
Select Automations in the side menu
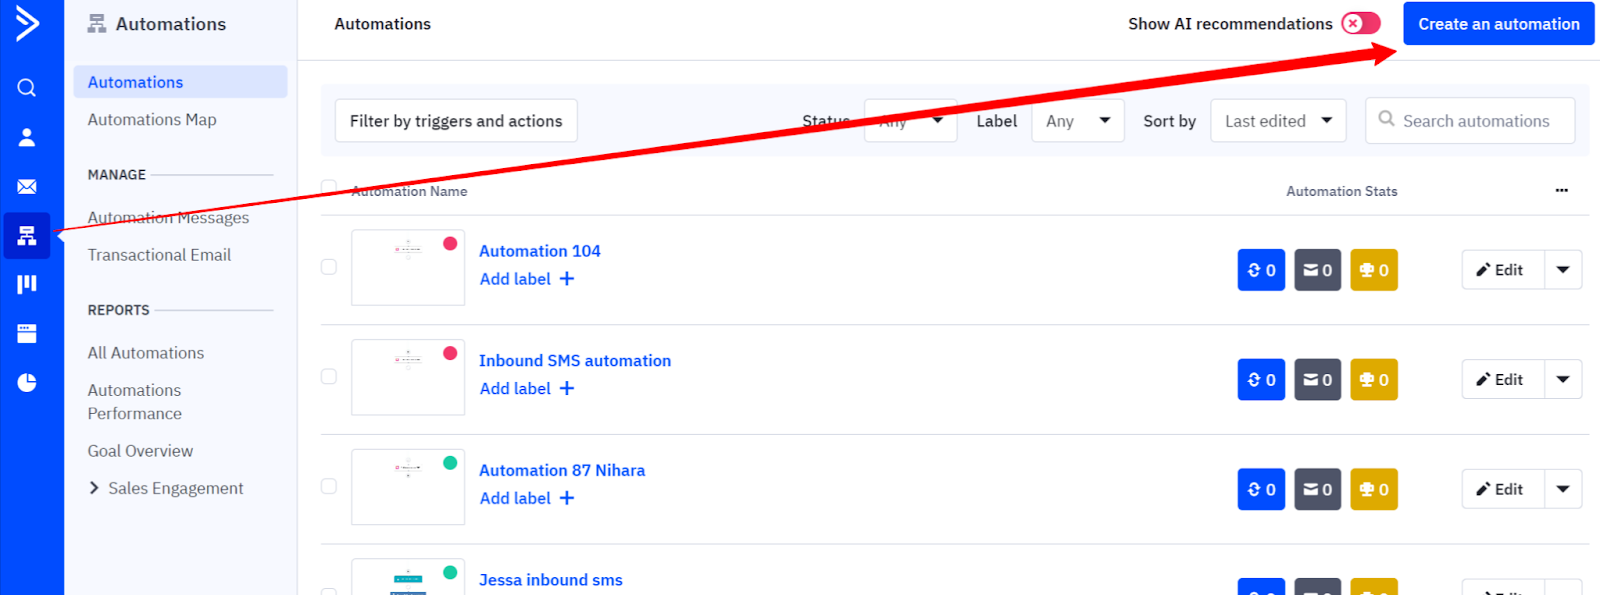click(x=180, y=82)
